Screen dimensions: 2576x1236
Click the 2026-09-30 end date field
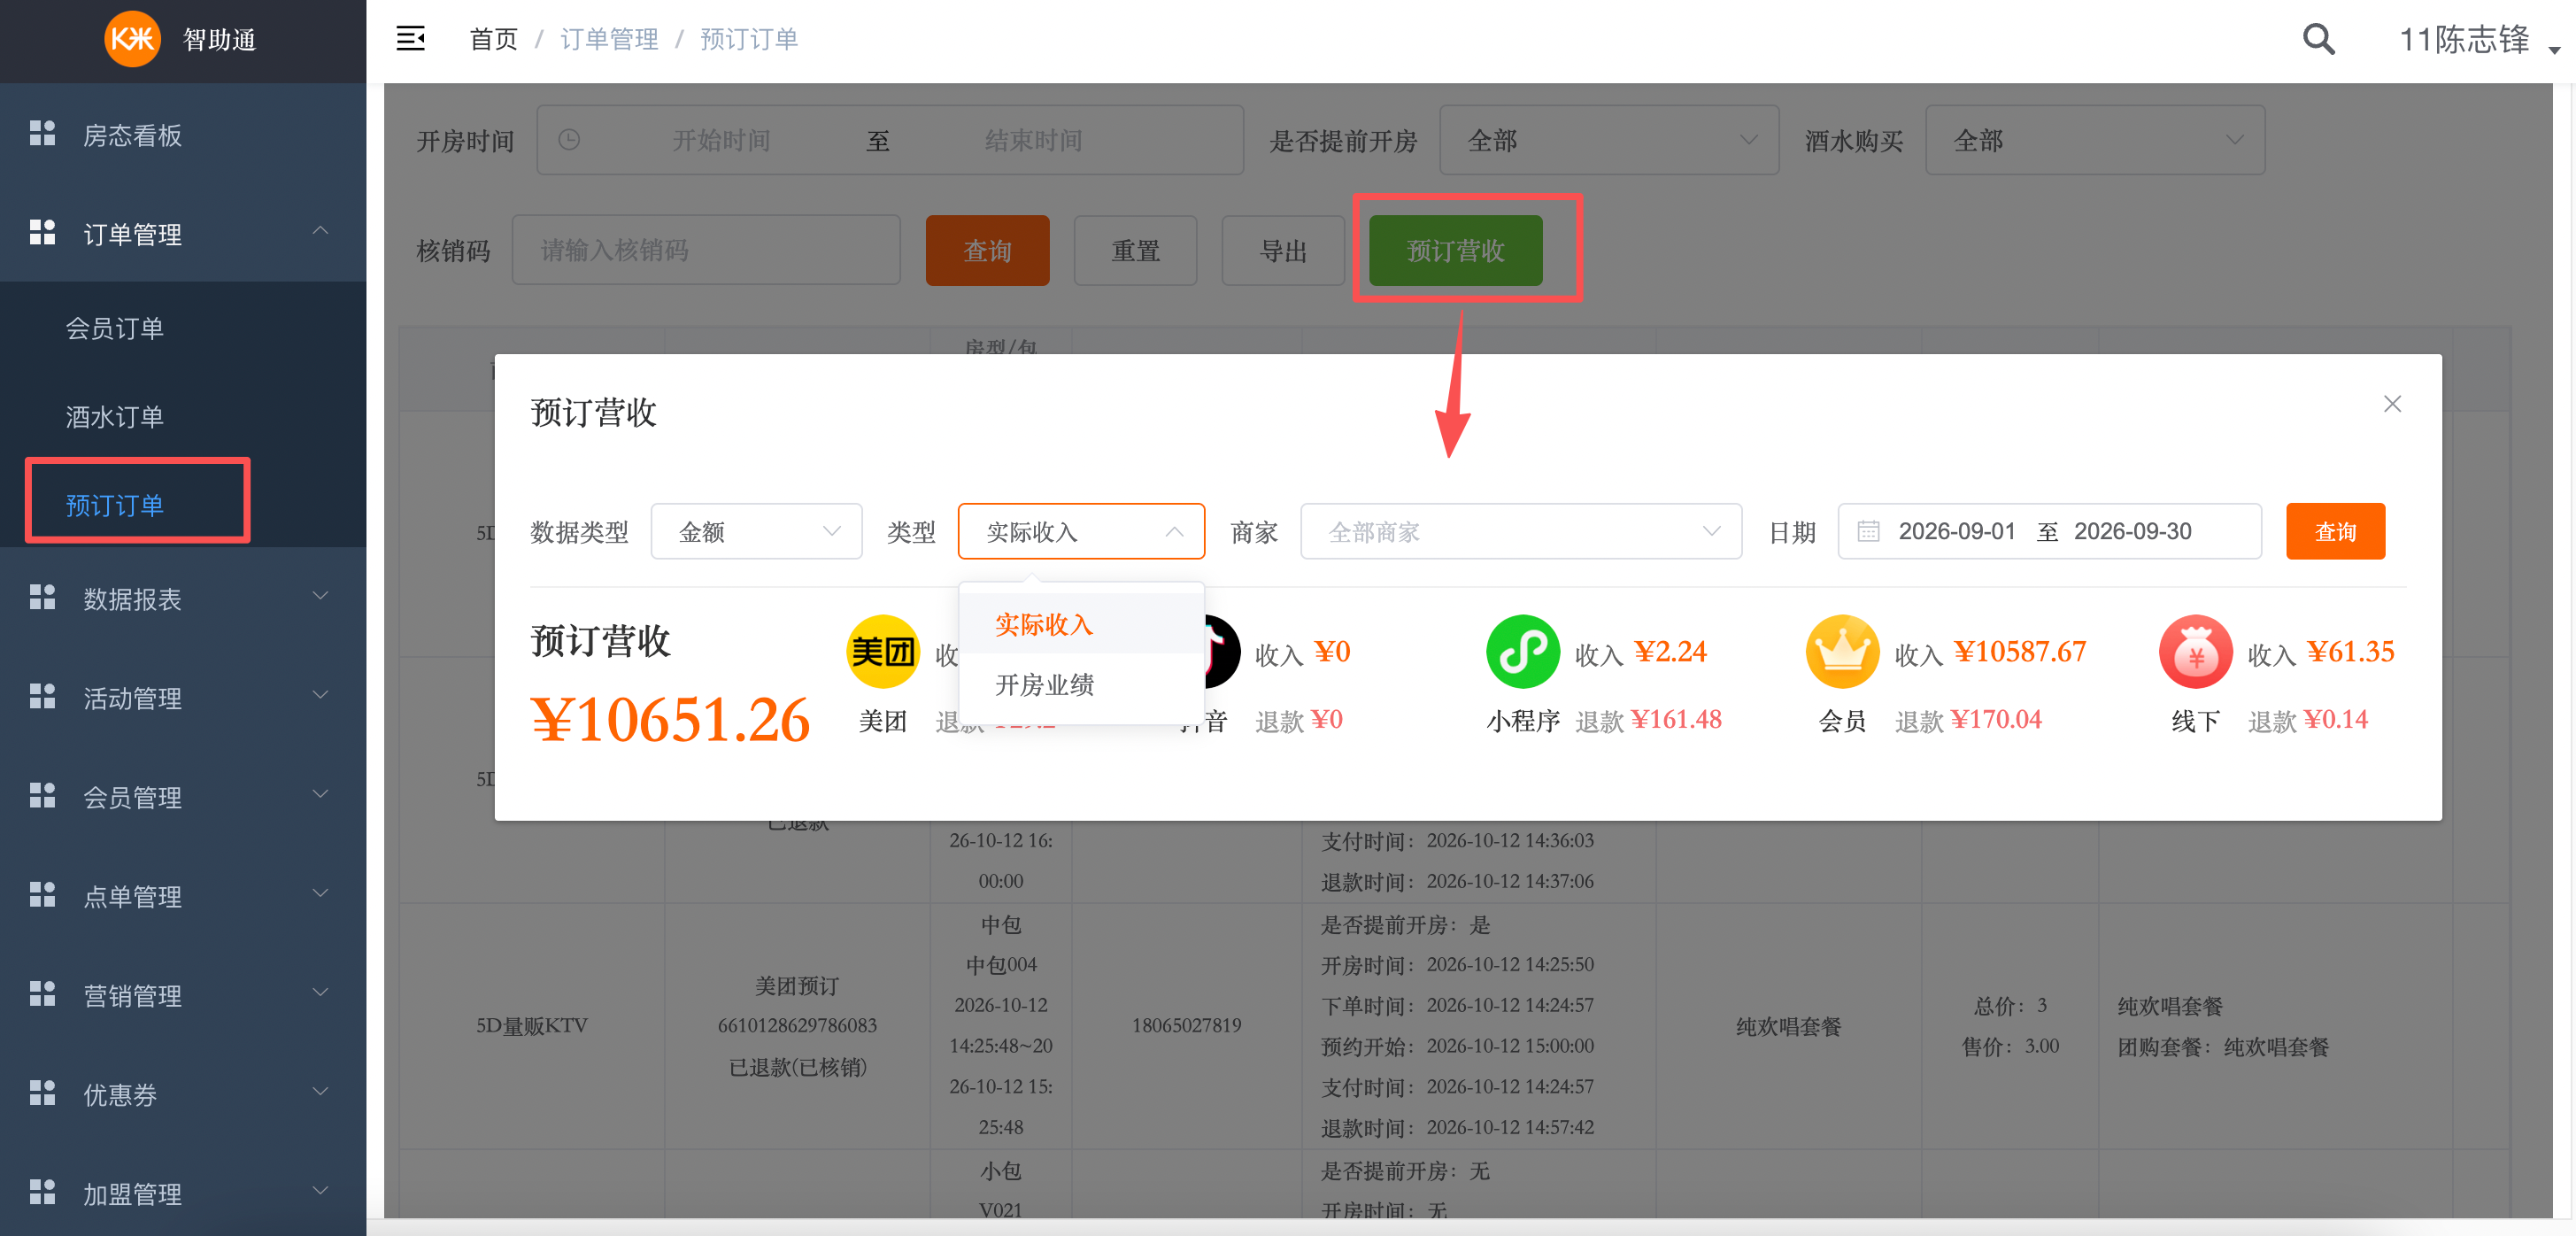click(2132, 531)
